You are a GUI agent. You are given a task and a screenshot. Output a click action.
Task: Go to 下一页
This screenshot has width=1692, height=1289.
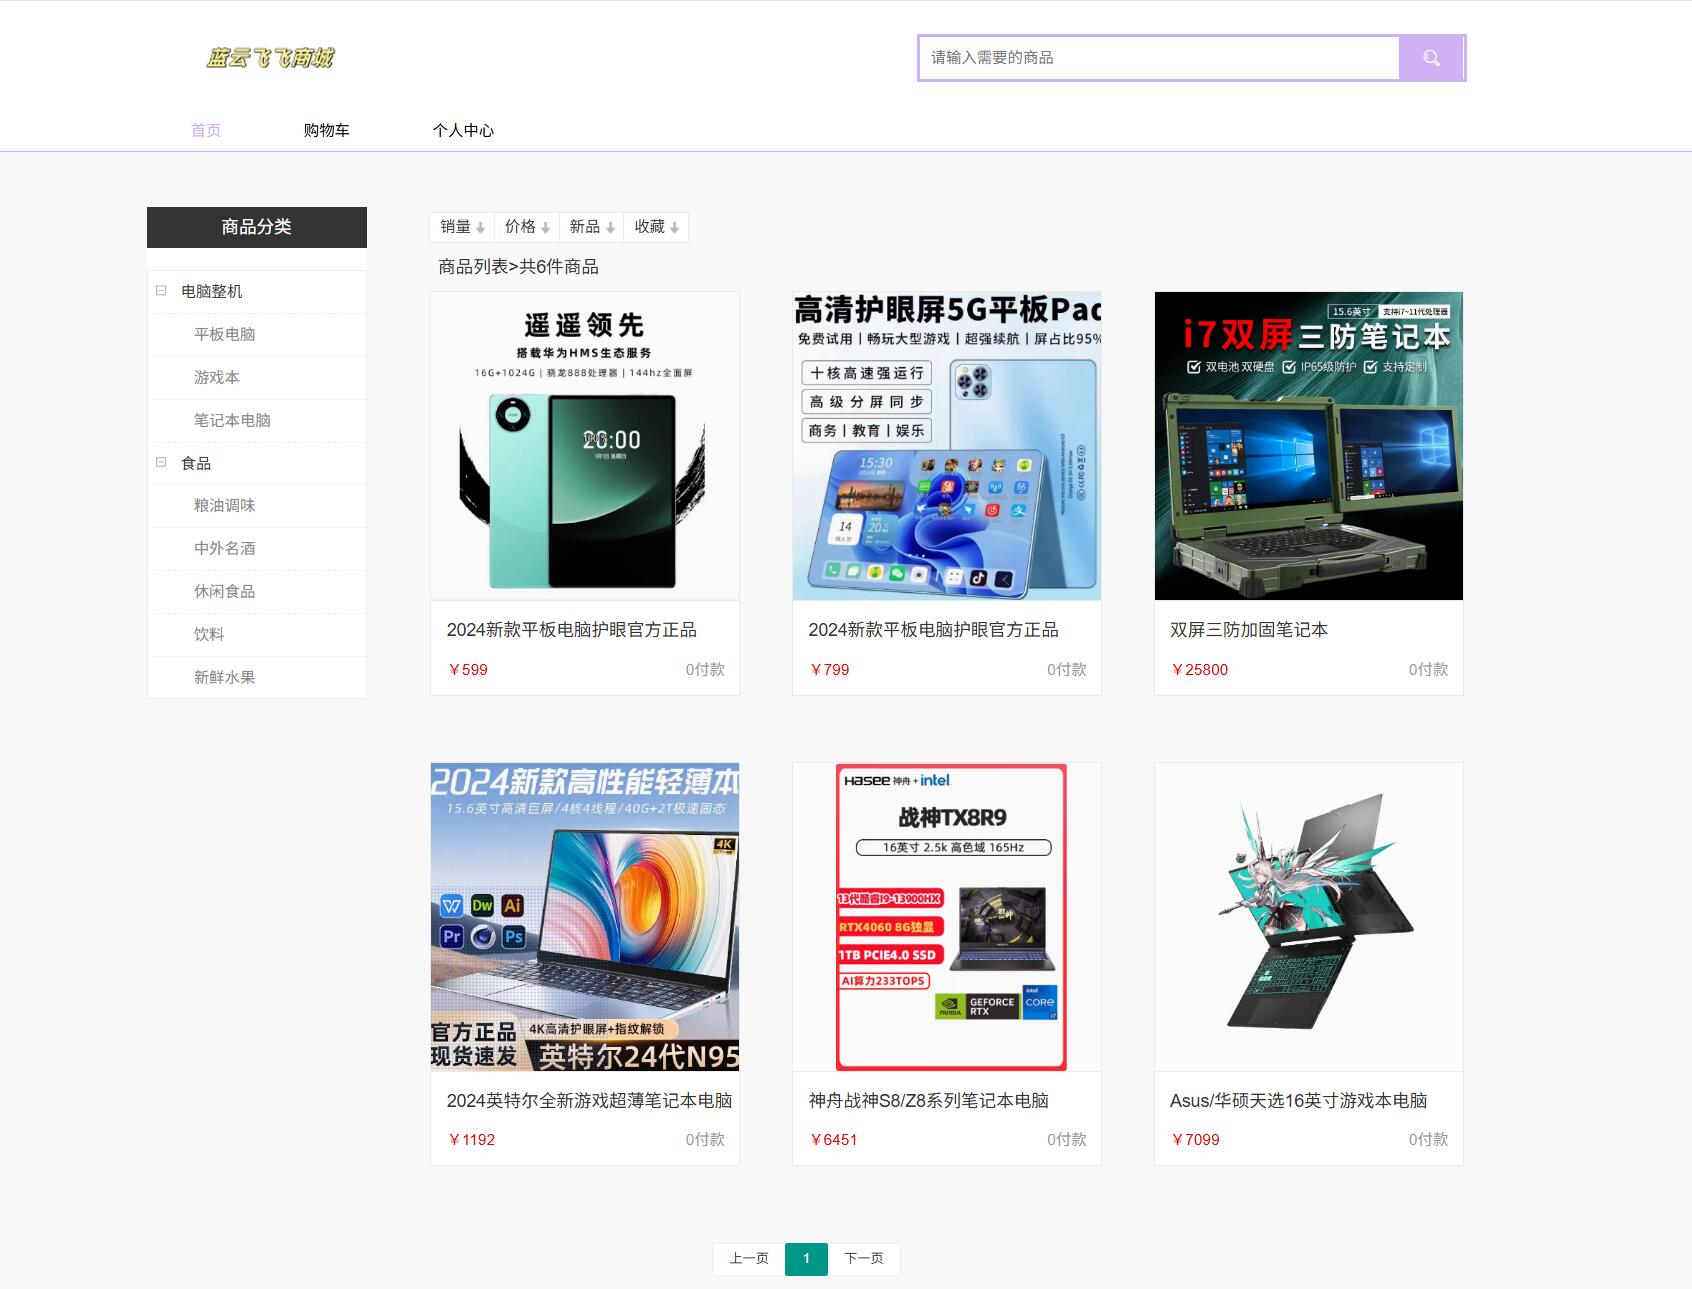[x=864, y=1259]
